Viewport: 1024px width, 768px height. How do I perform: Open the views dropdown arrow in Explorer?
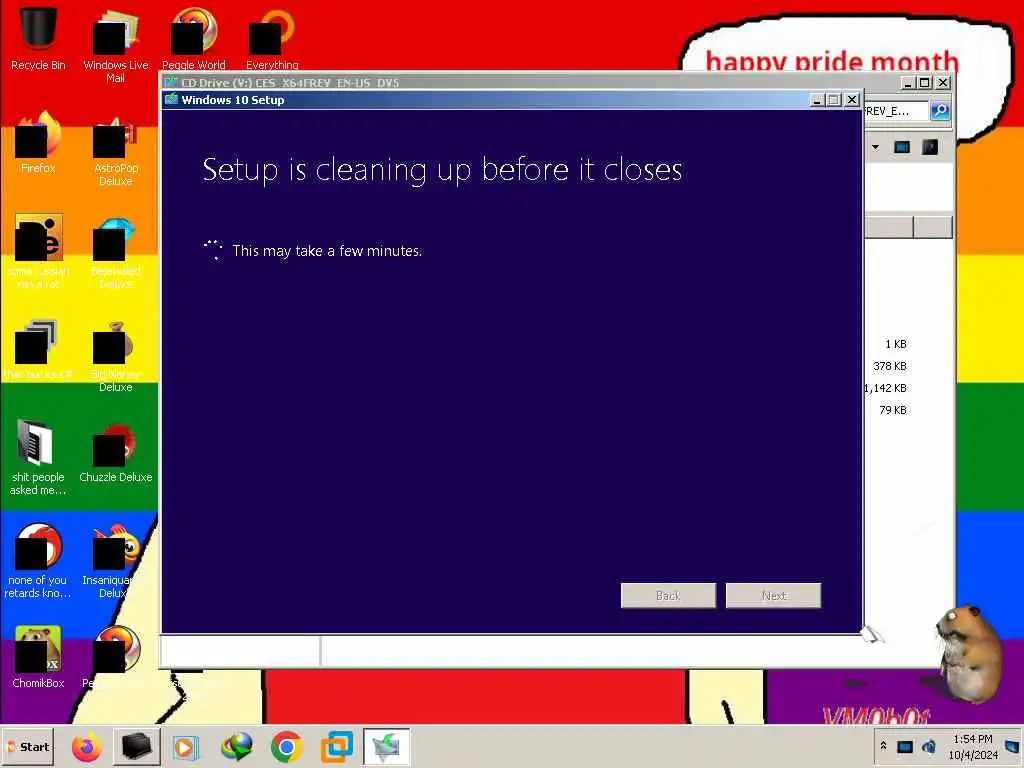pos(876,148)
